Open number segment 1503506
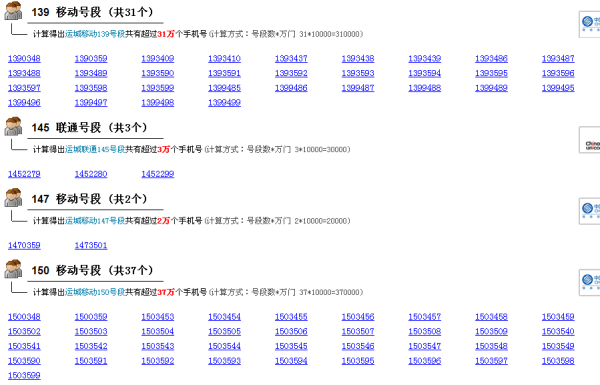Image resolution: width=600 pixels, height=385 pixels. [x=291, y=331]
